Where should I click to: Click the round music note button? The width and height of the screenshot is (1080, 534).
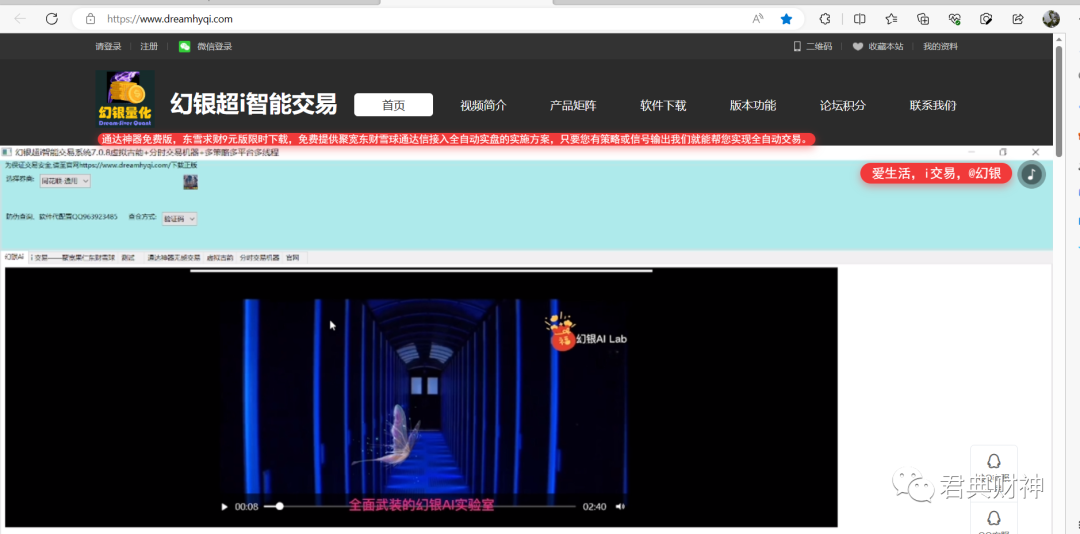[1031, 174]
